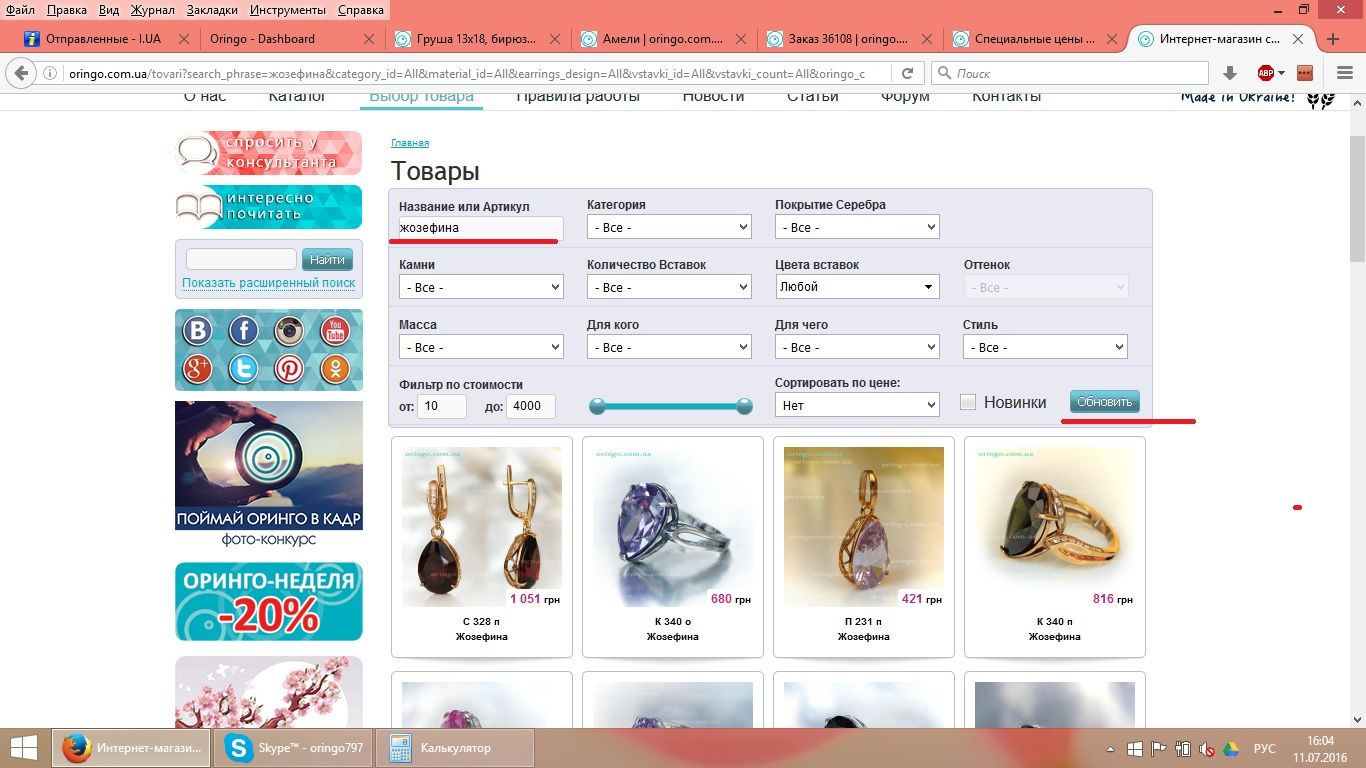The height and width of the screenshot is (768, 1366).
Task: Click Windows Start button
Action: tap(24, 748)
